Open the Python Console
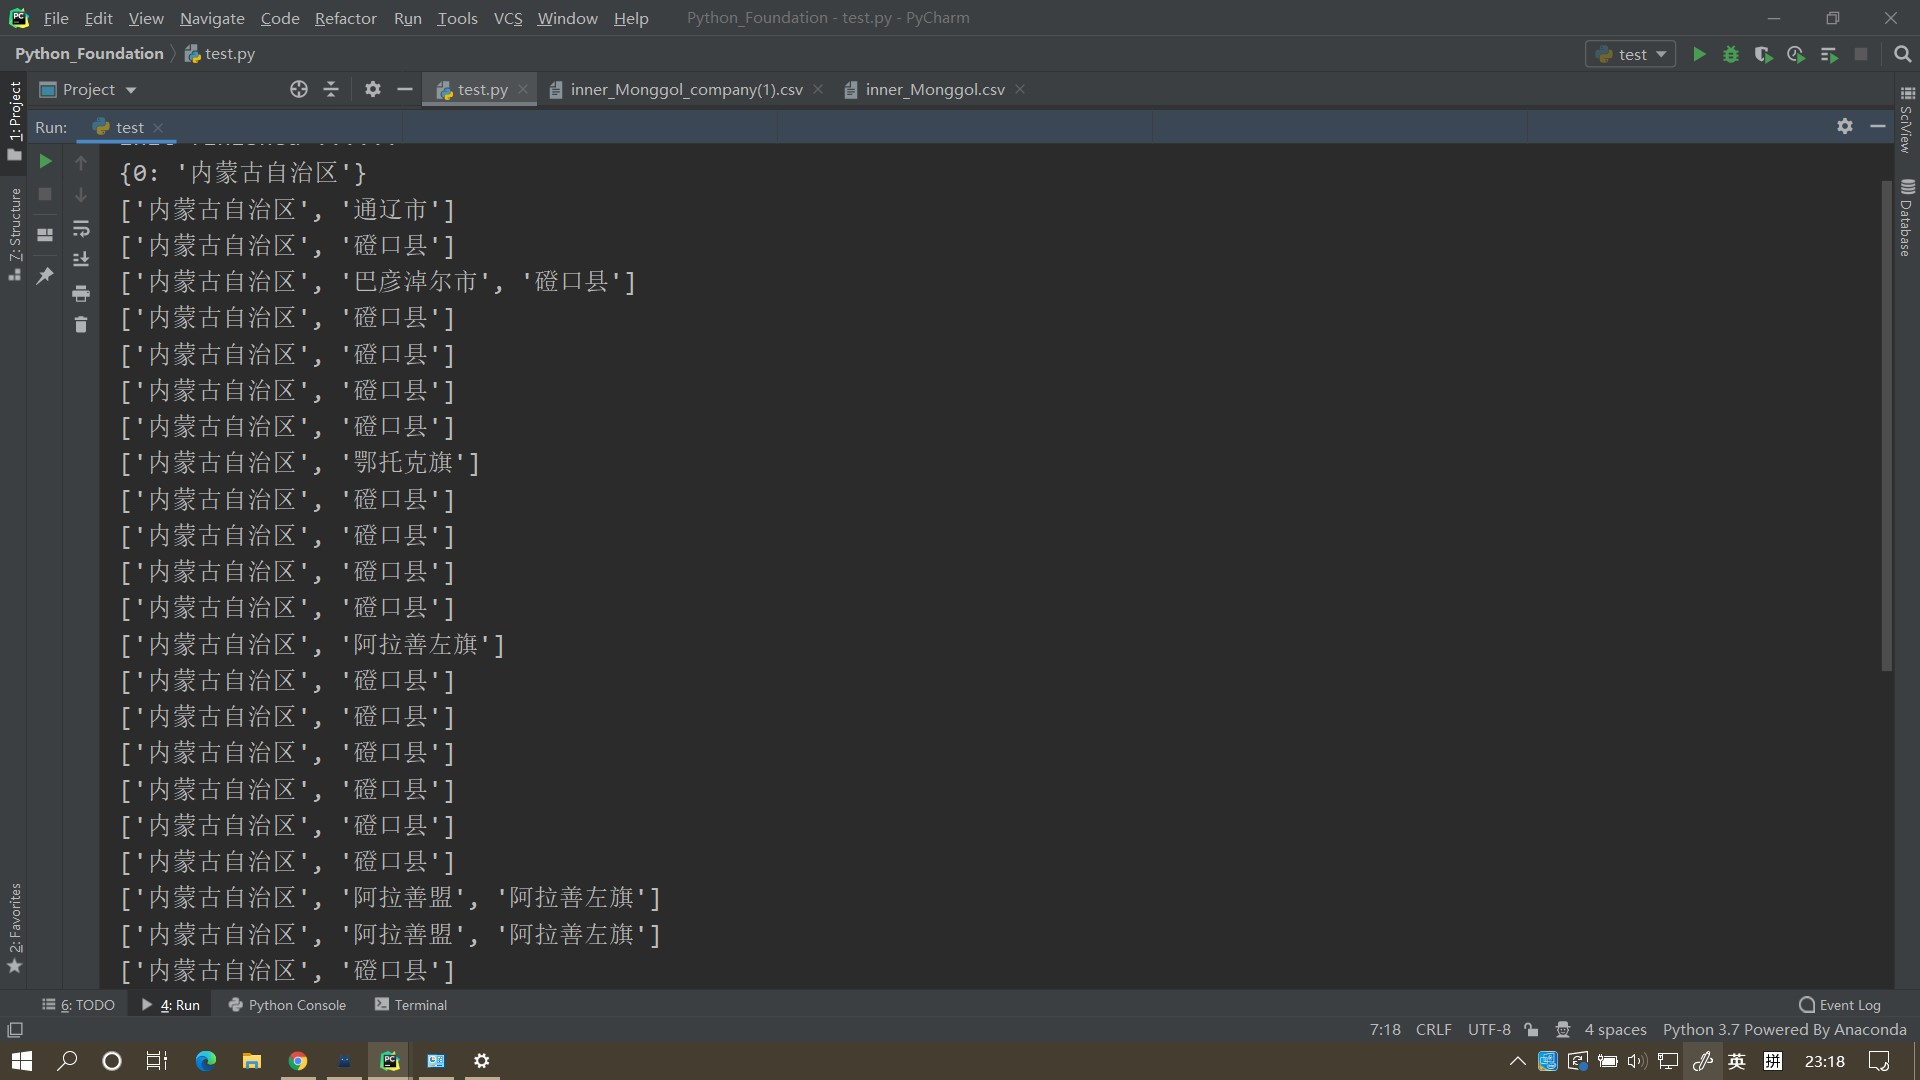 [295, 1005]
